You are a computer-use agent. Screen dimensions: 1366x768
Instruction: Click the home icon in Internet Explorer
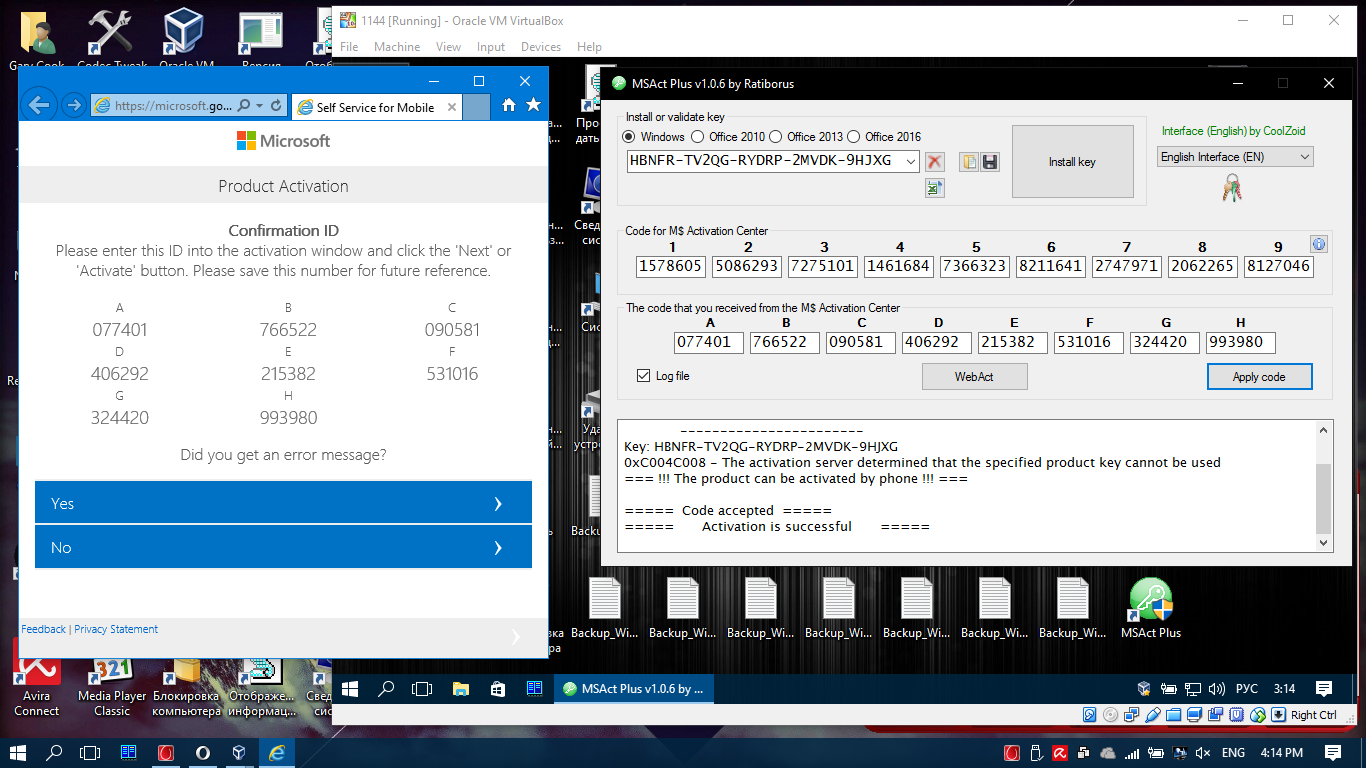(508, 105)
